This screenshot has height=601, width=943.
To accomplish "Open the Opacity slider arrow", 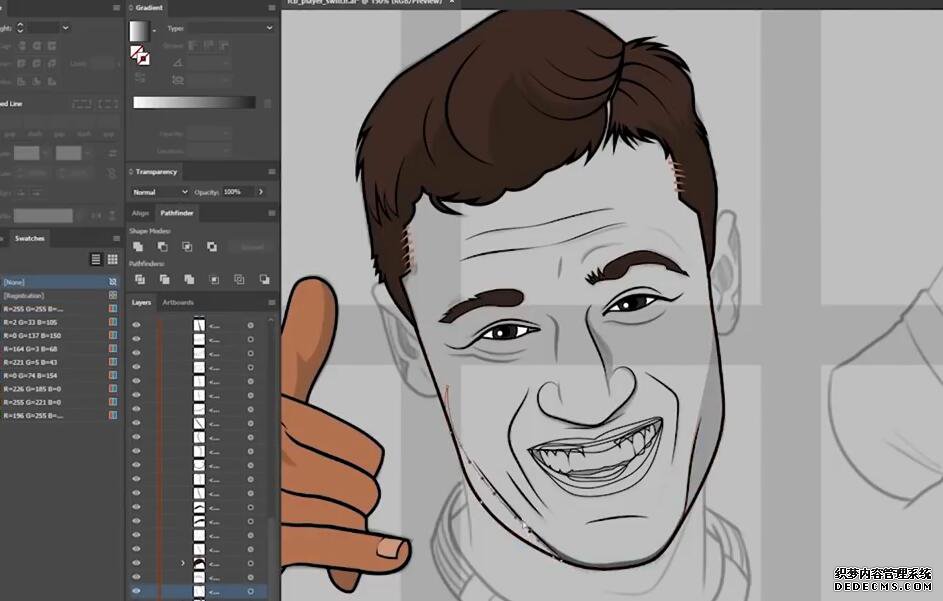I will (260, 192).
